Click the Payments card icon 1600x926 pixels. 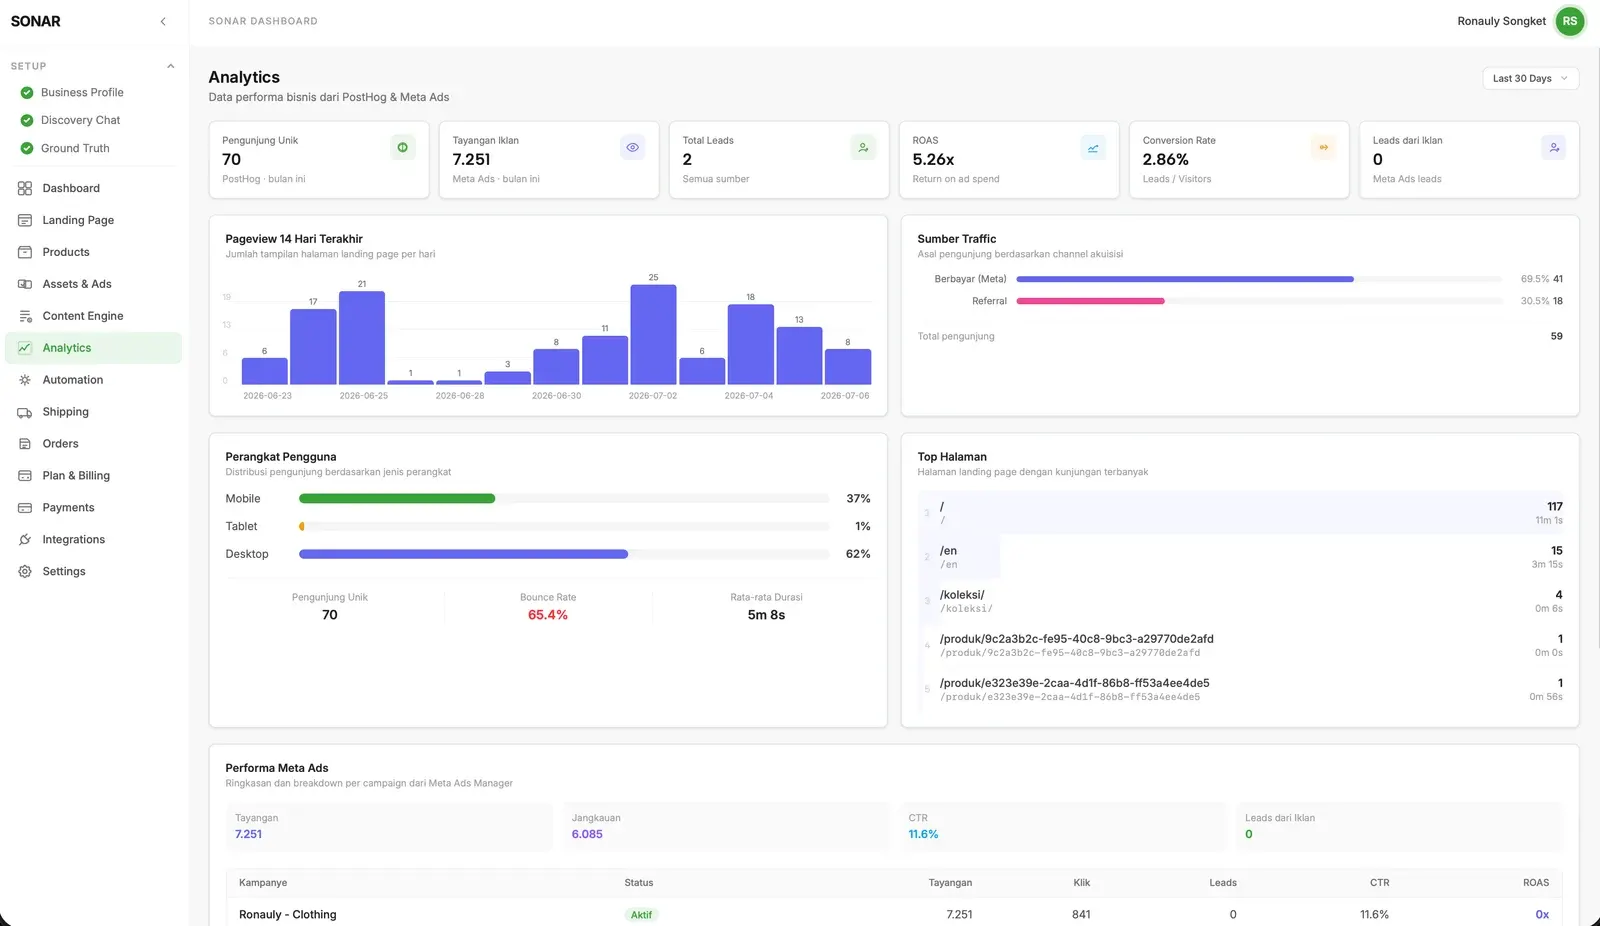[25, 508]
